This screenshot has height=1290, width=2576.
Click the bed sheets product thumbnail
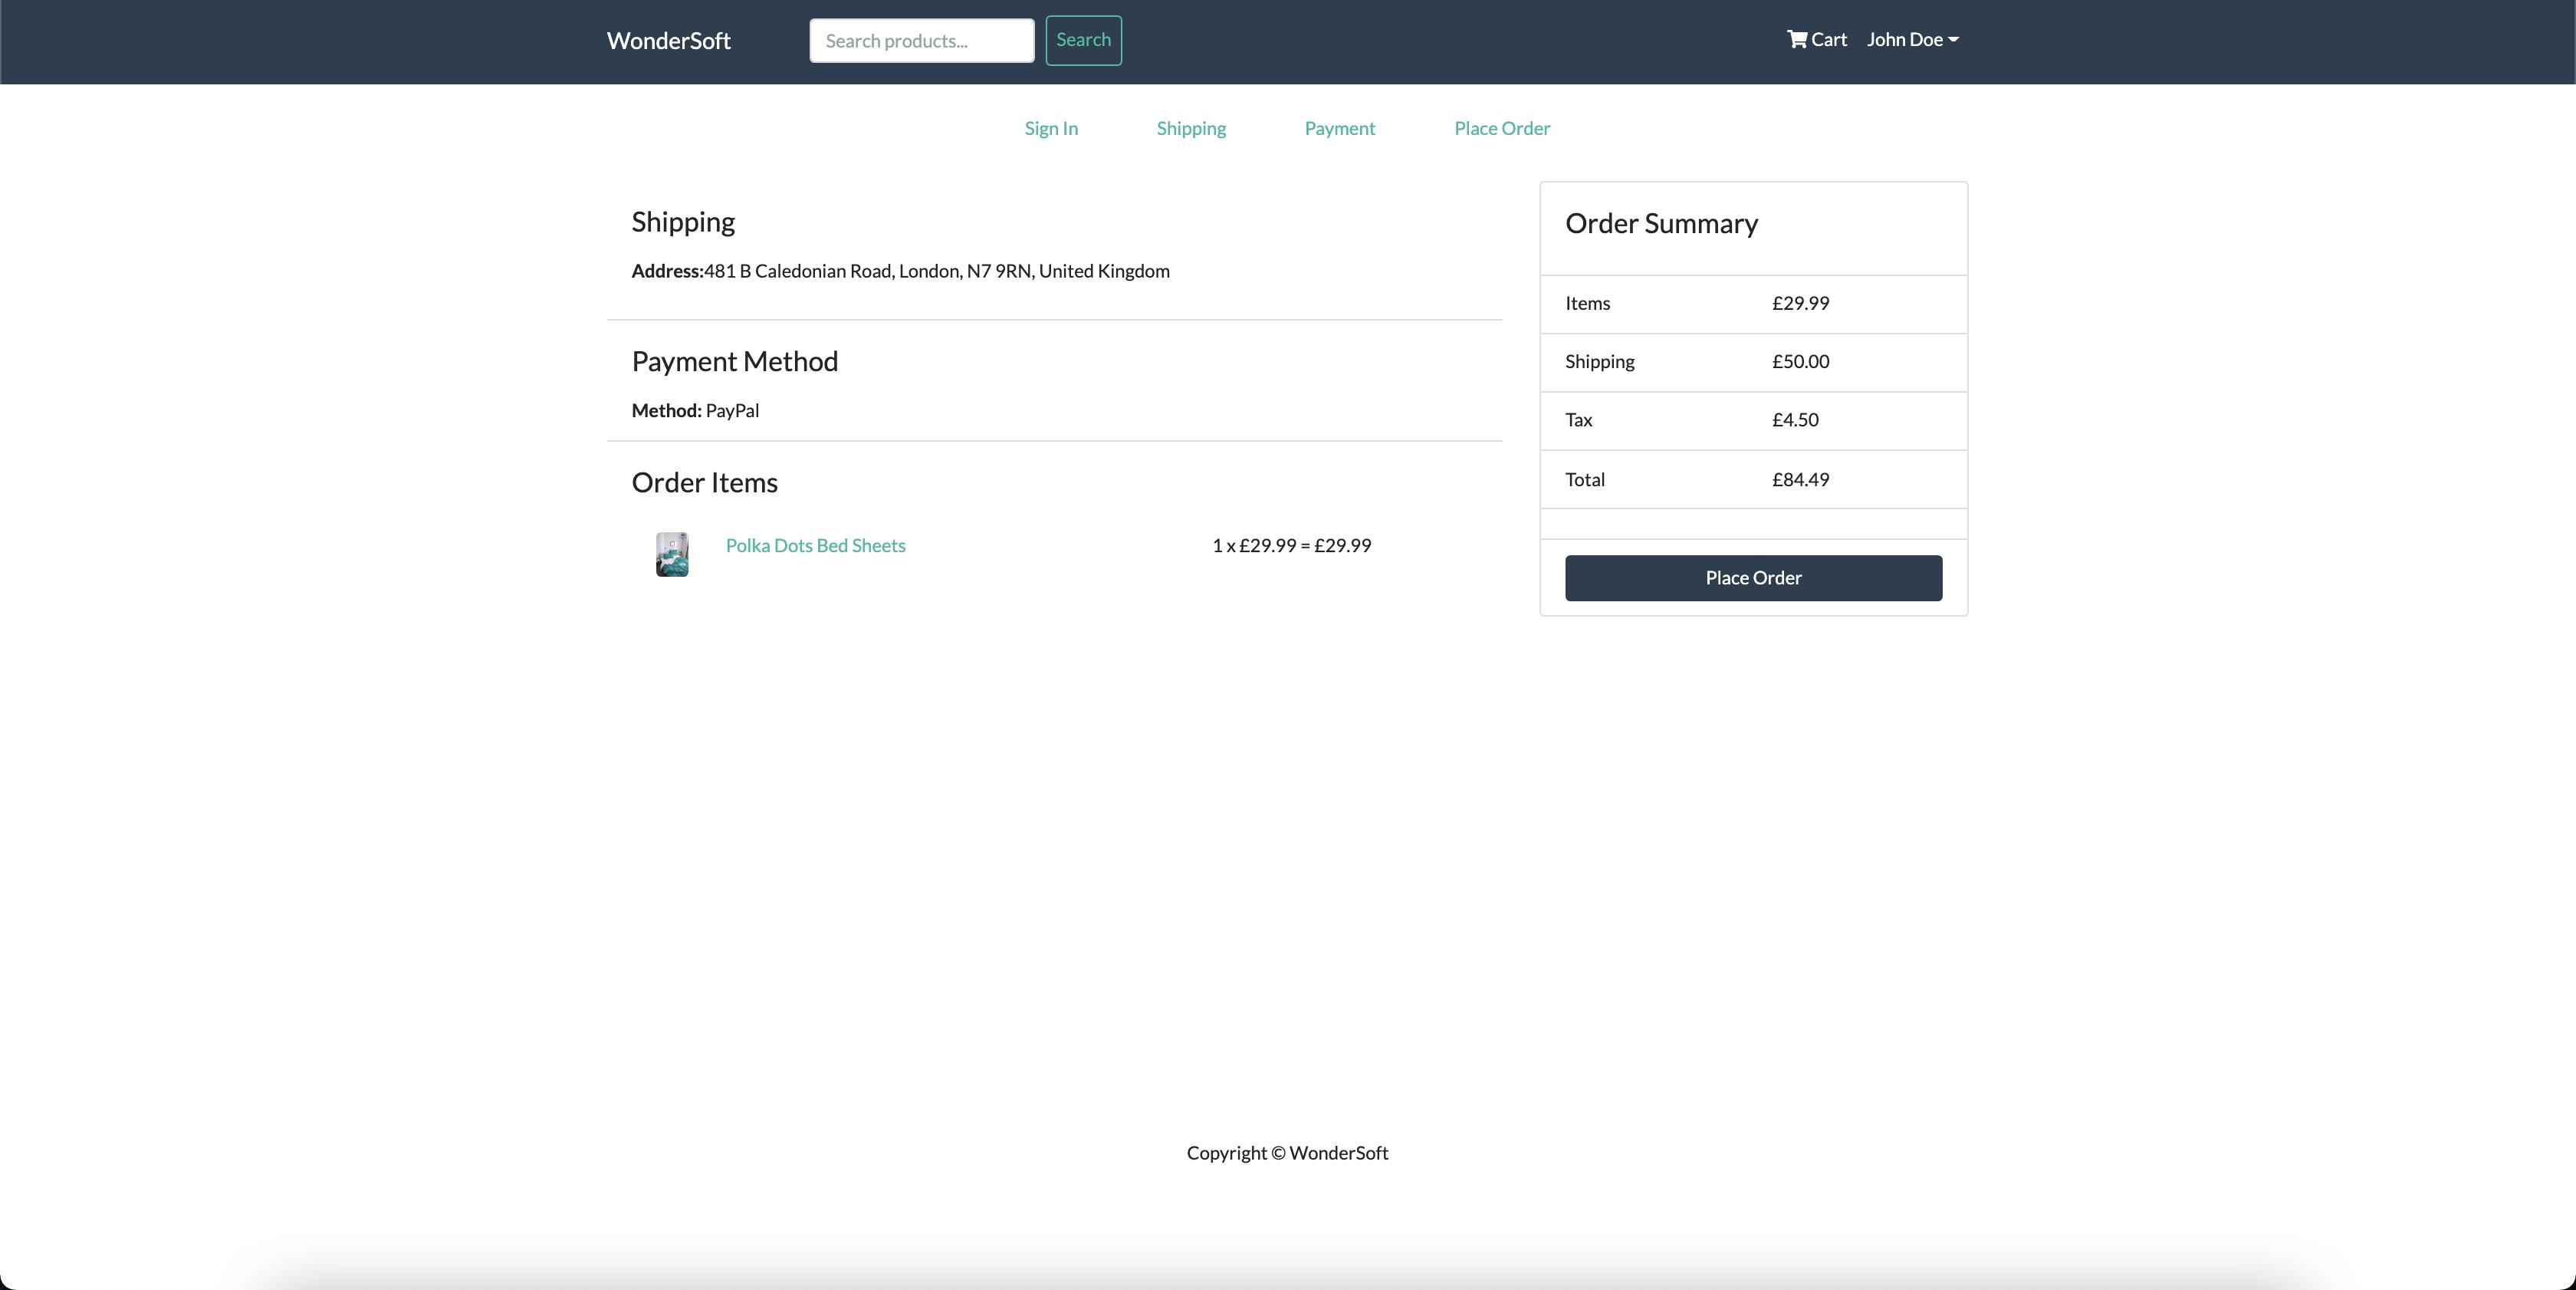pyautogui.click(x=672, y=554)
